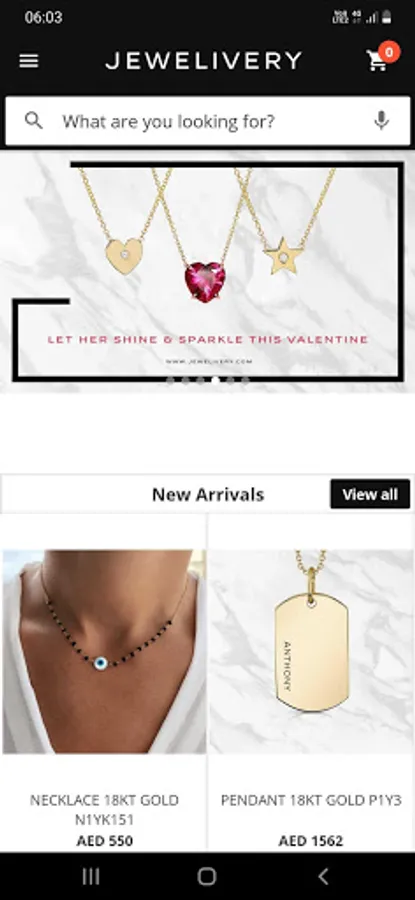
Task: Select the second banner pagination dot
Action: click(185, 380)
